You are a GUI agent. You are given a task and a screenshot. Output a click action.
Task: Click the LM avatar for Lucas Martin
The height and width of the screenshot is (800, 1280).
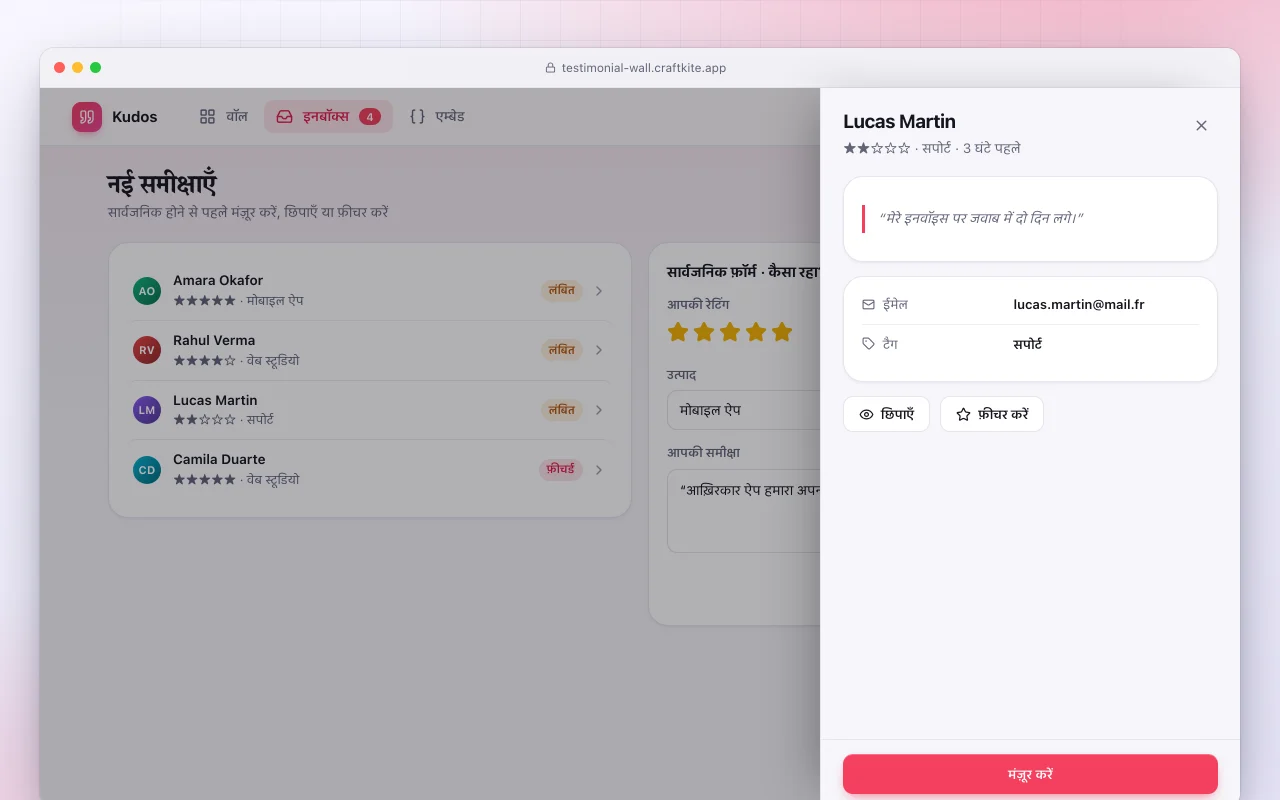point(147,410)
